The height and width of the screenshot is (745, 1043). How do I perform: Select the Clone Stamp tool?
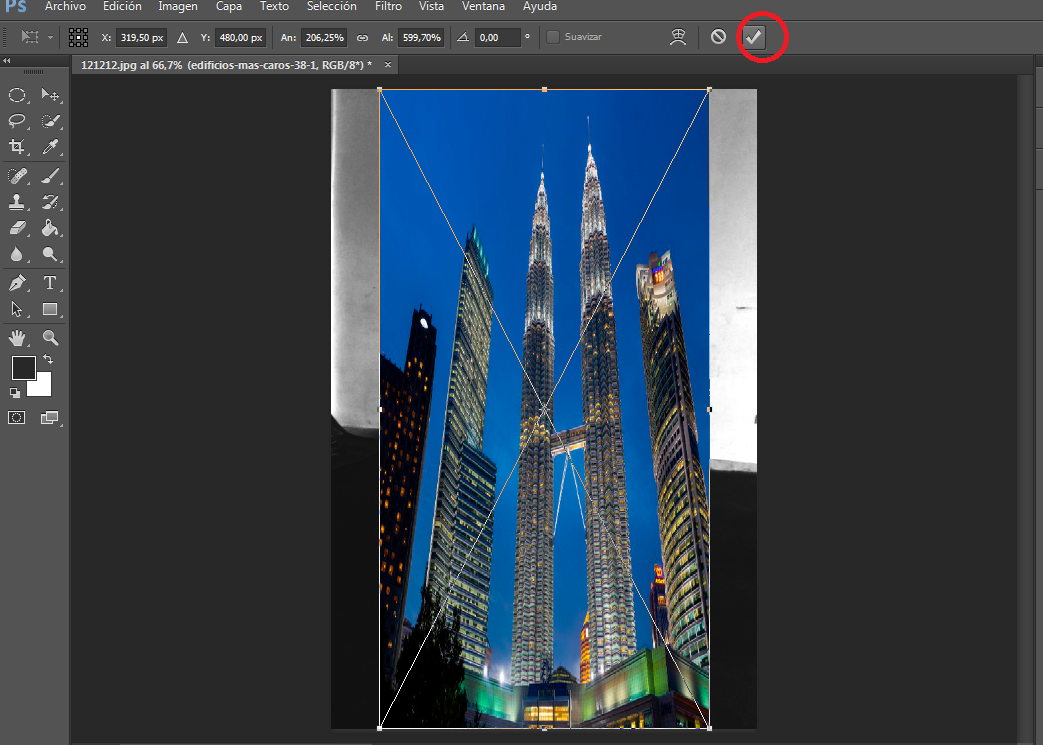17,202
